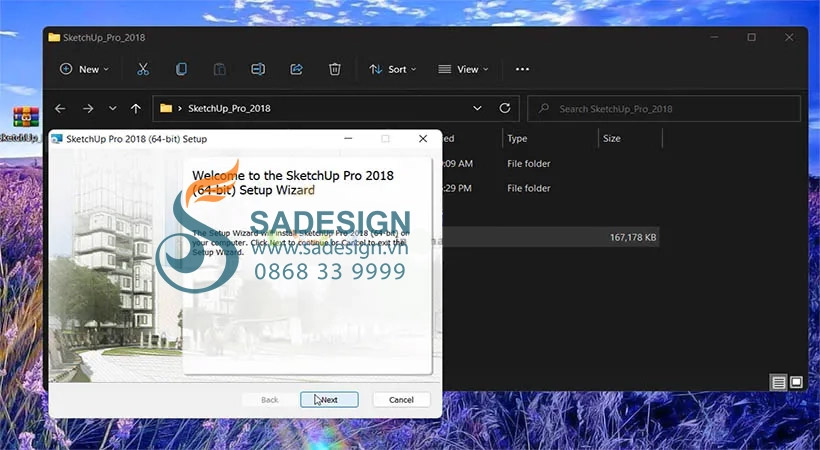Click the Paste clipboard icon
The image size is (820, 450).
pos(220,69)
